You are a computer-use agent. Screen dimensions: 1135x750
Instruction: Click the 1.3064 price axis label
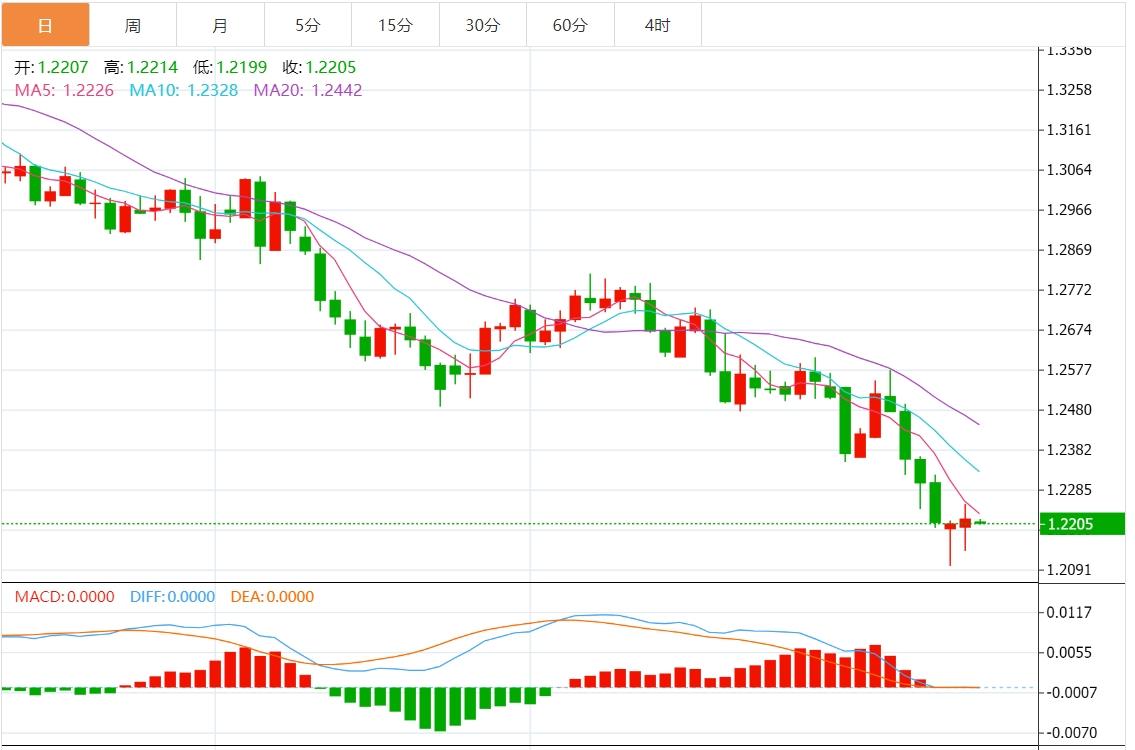(x=1068, y=170)
